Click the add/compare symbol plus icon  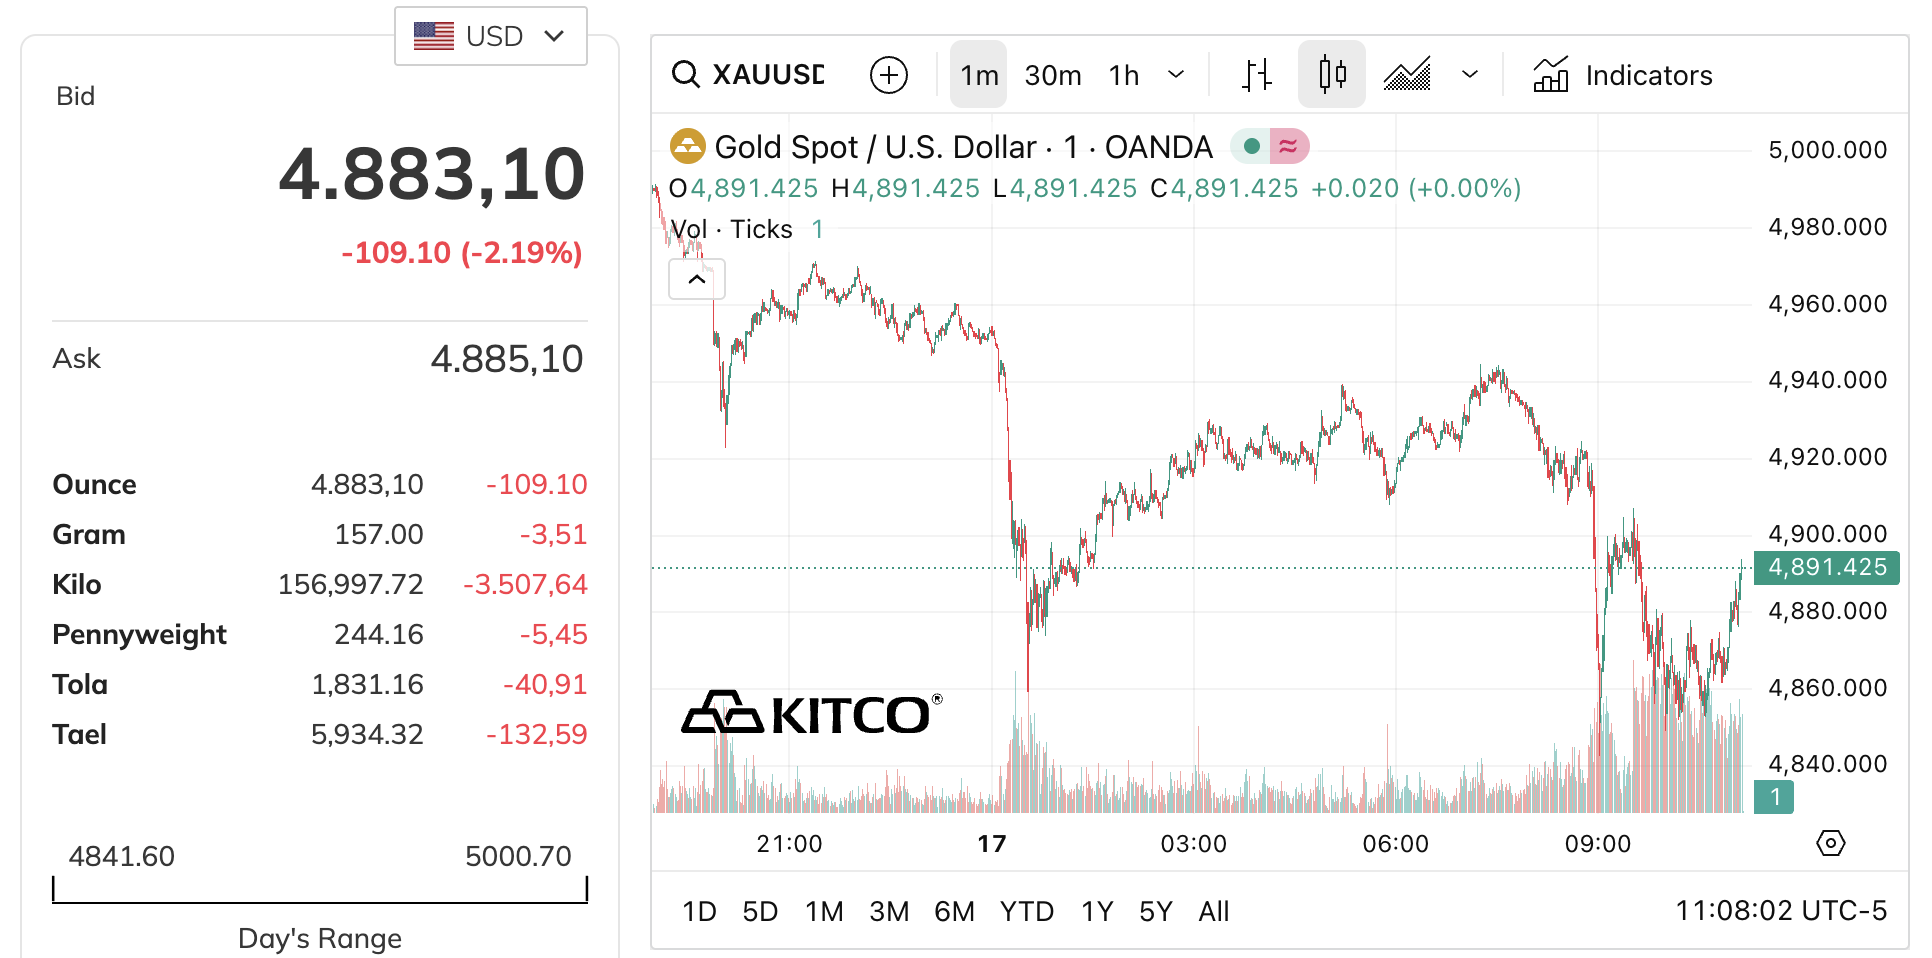[x=888, y=75]
